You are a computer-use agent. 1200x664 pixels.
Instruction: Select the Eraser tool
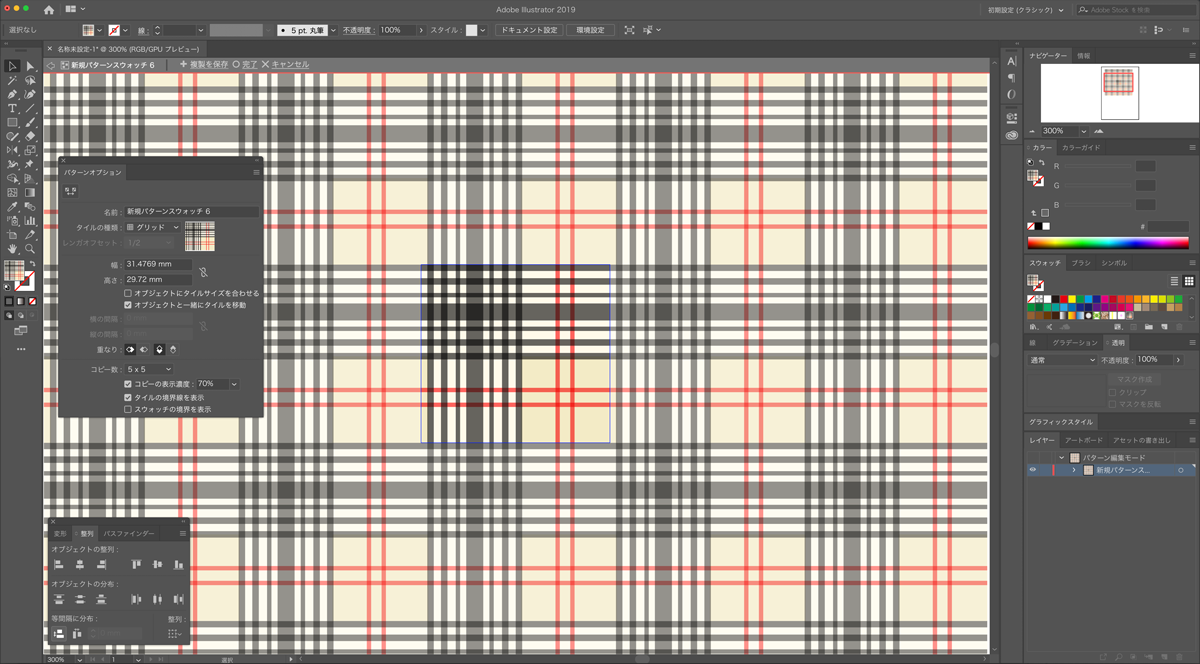click(30, 136)
